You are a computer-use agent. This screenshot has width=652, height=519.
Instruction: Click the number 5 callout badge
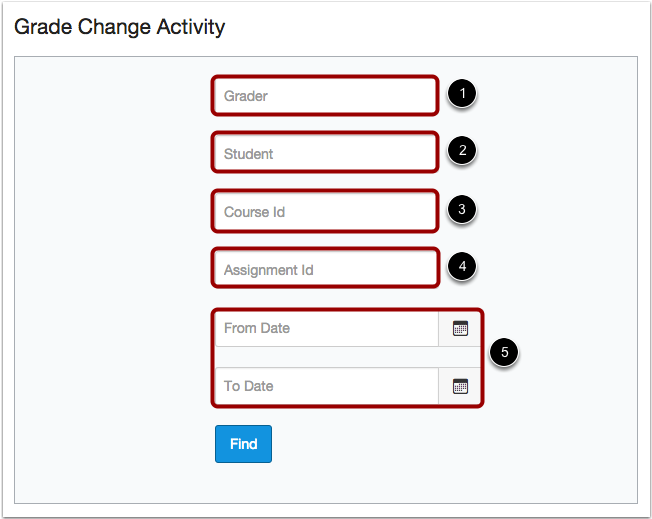tap(504, 352)
